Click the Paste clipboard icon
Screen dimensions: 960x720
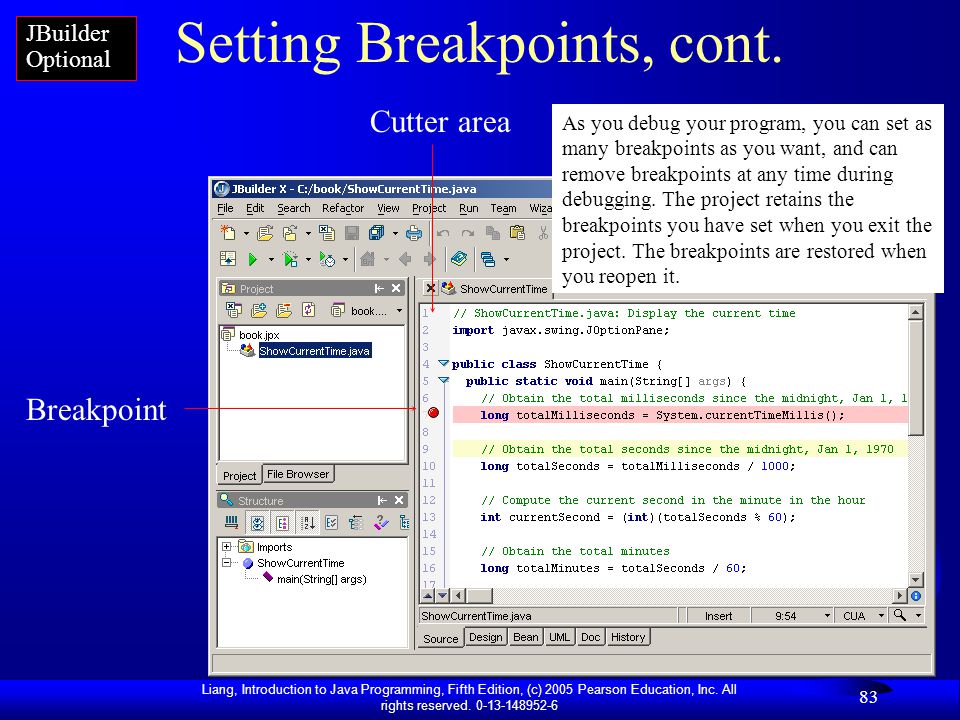517,233
